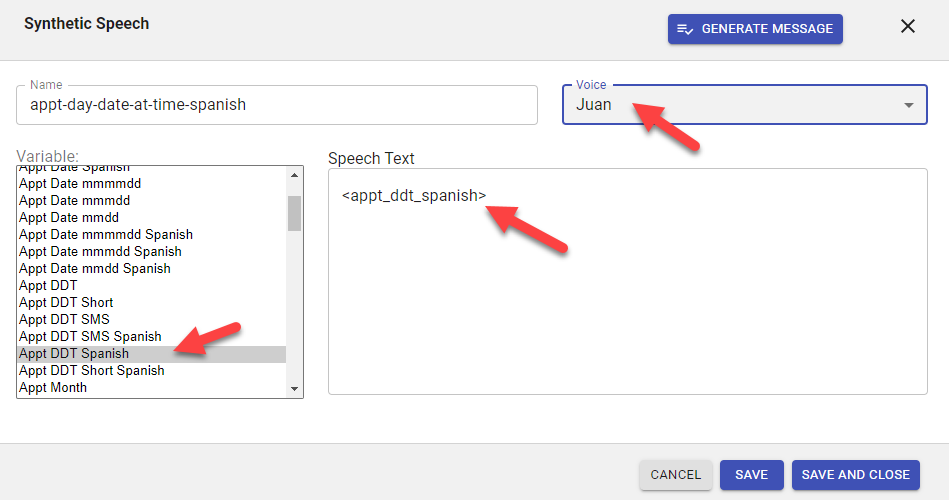Select Appt Date mmmmdd Spanish variable
949x500 pixels.
click(x=106, y=234)
